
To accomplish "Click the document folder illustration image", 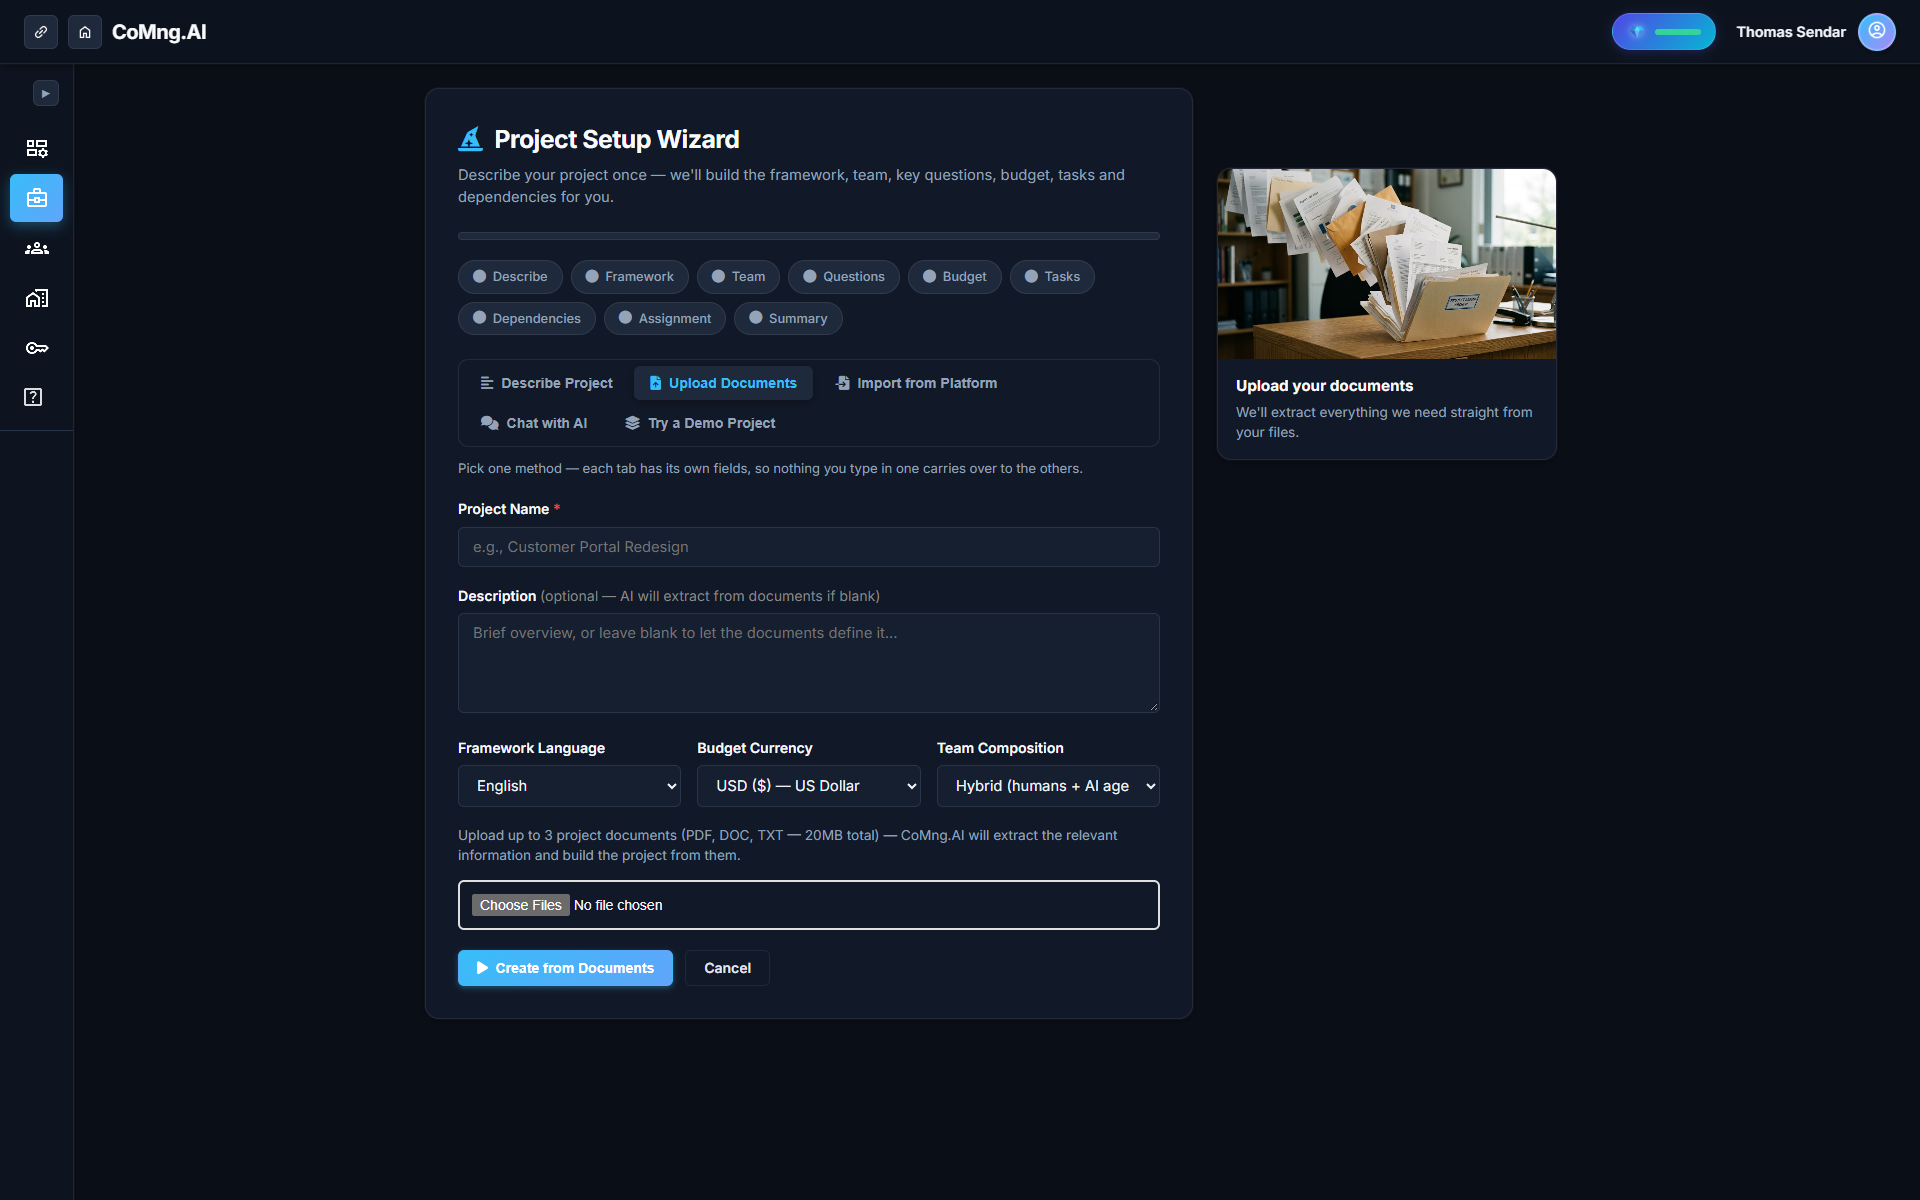I will click(x=1387, y=264).
